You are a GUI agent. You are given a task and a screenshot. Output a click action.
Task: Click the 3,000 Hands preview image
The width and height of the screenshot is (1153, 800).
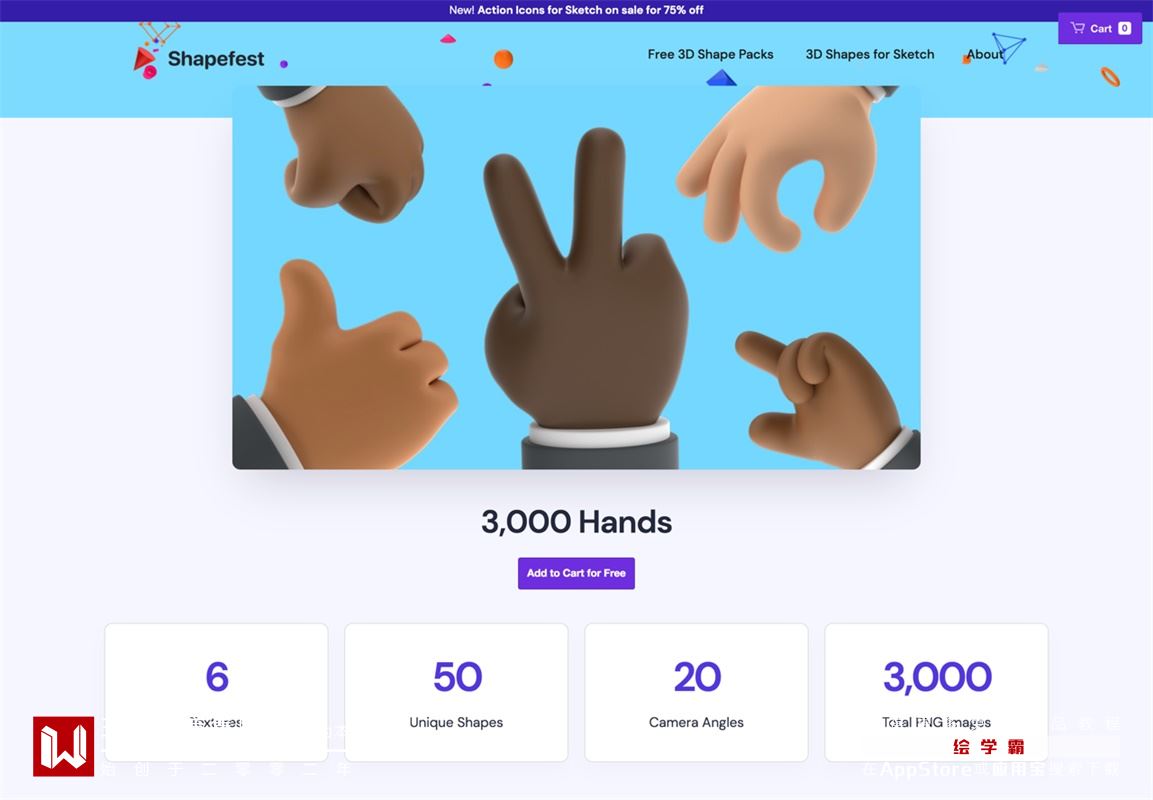tap(576, 277)
